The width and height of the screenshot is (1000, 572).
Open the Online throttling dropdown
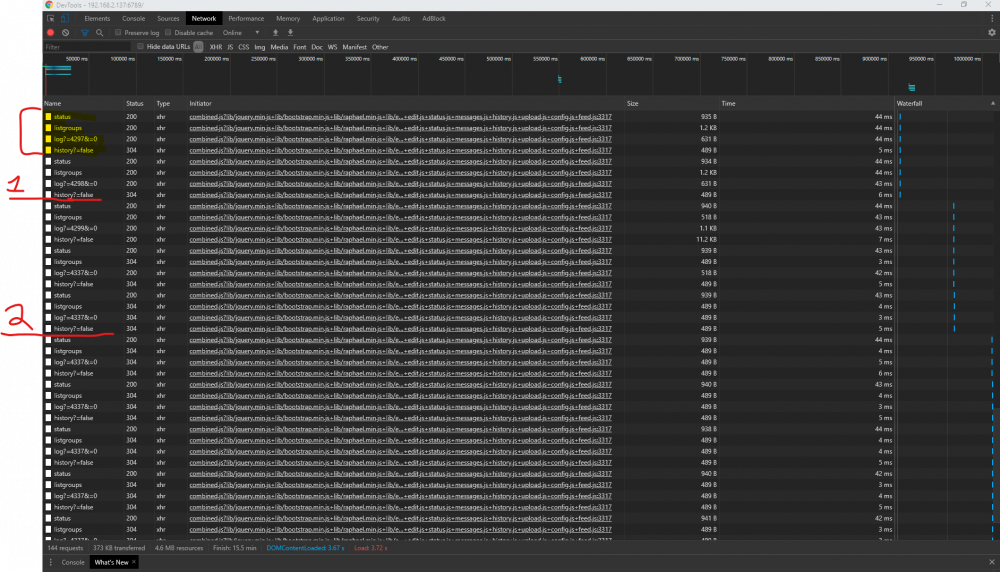click(x=241, y=33)
